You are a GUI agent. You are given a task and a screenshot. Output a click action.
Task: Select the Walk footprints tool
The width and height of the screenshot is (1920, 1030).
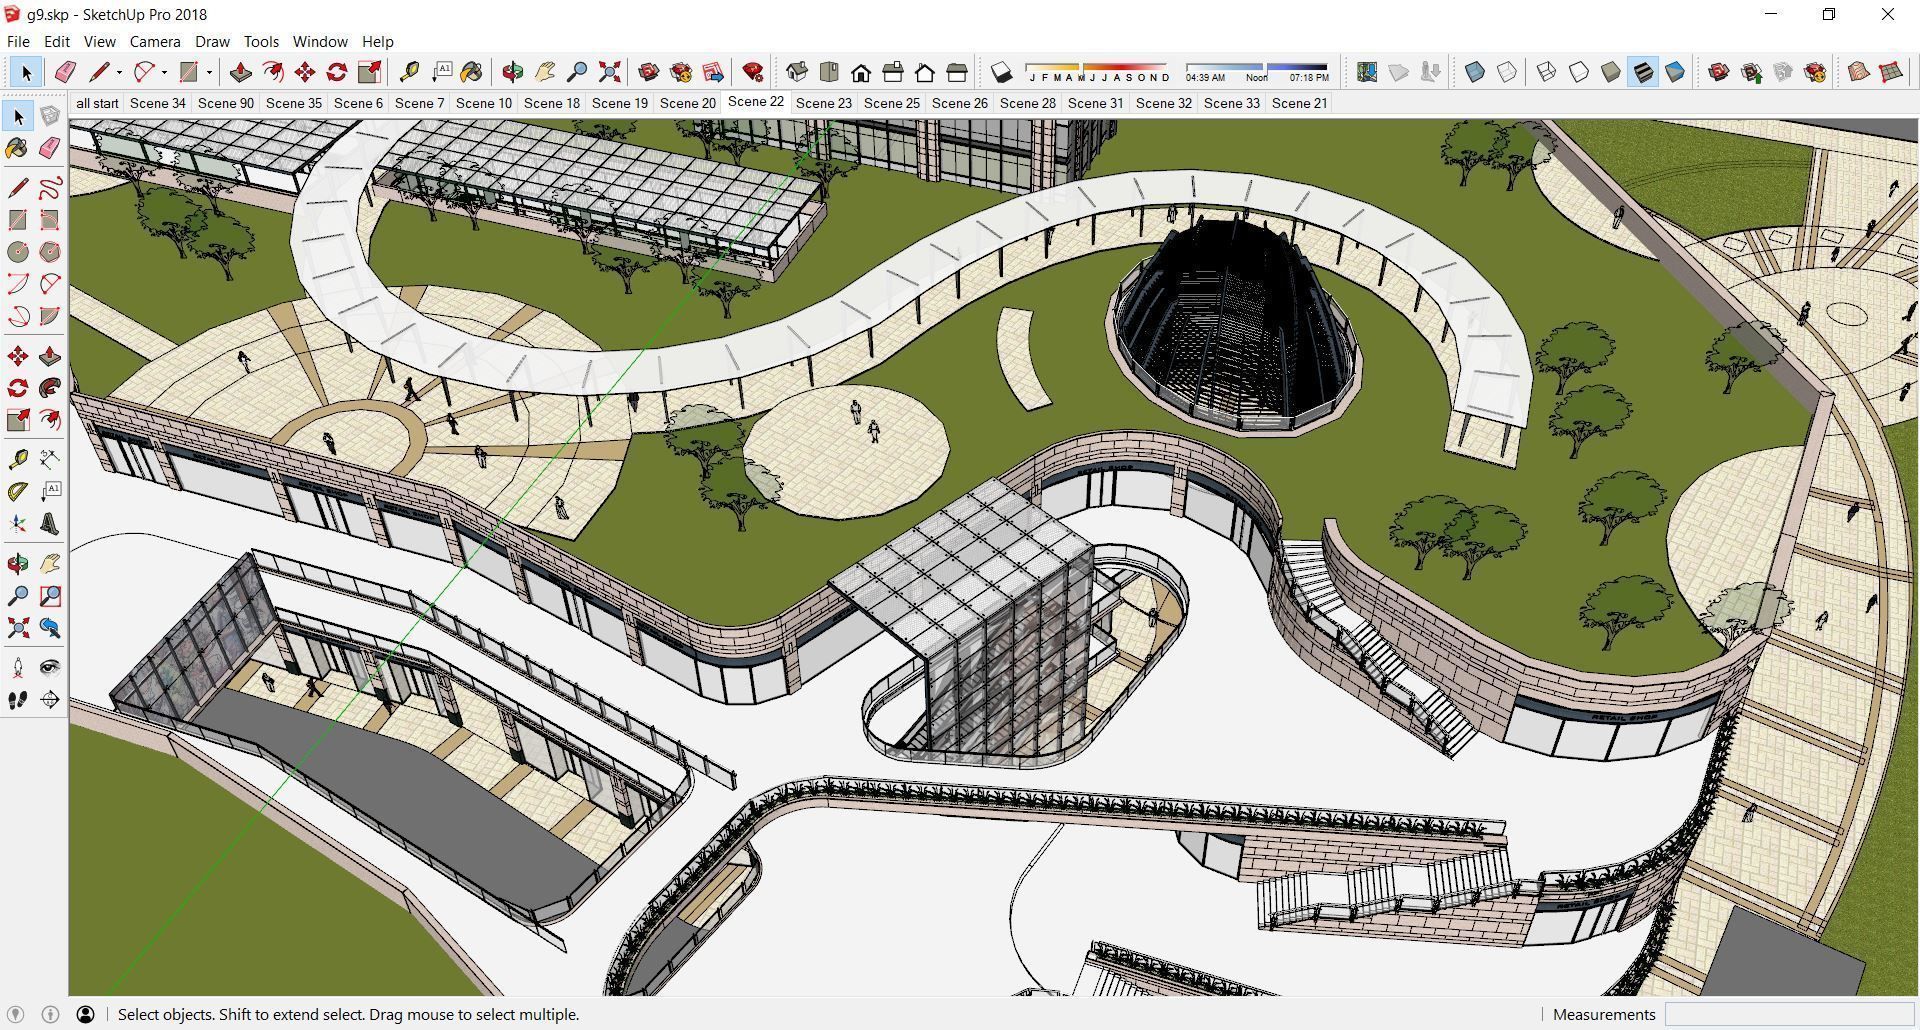tap(18, 700)
